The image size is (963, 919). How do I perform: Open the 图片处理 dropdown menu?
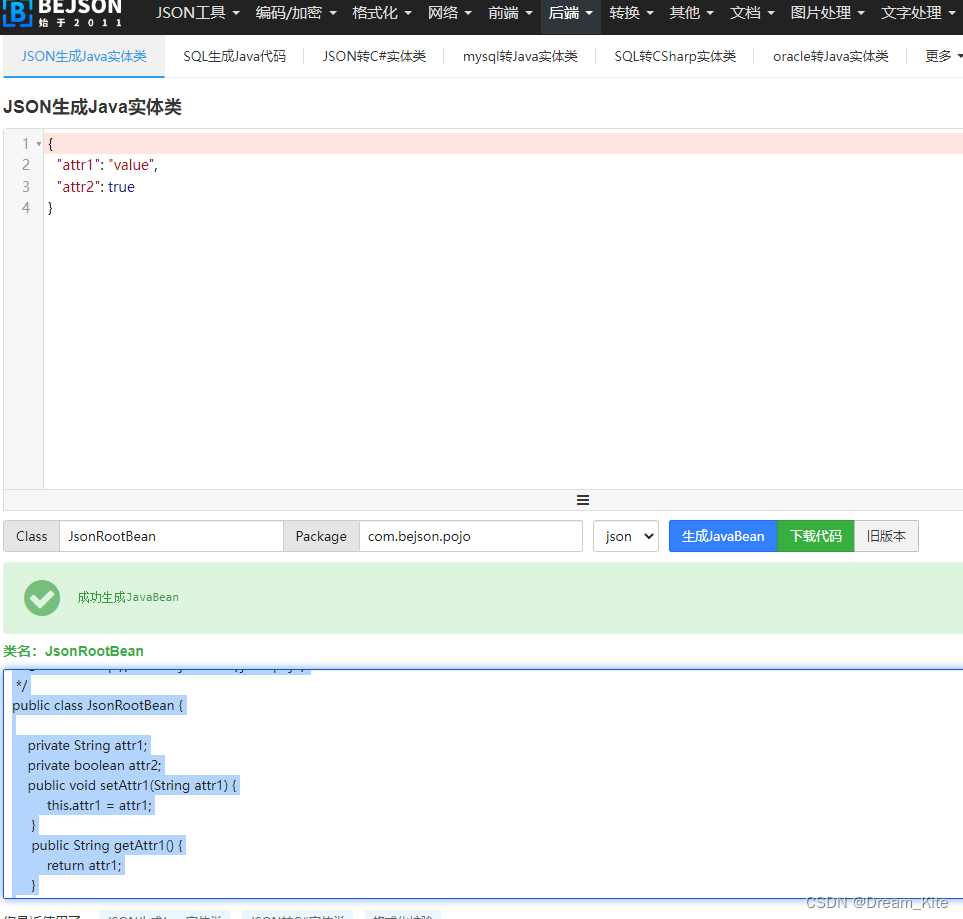coord(827,13)
